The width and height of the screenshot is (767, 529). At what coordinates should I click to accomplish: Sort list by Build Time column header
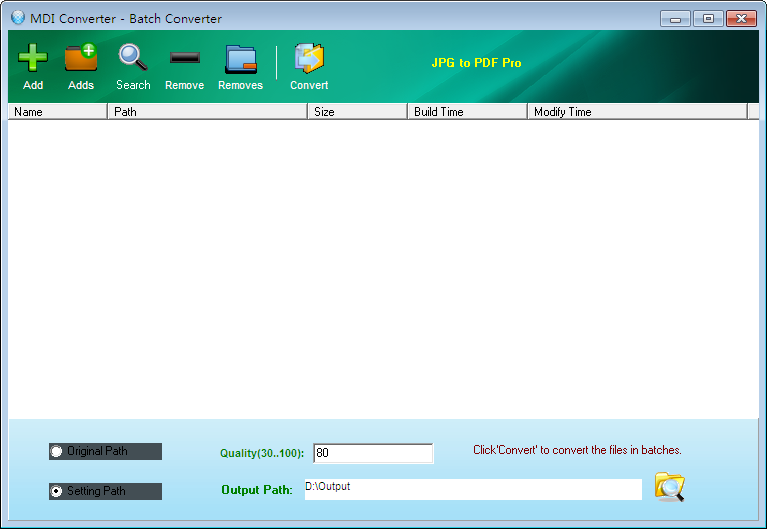[x=468, y=112]
